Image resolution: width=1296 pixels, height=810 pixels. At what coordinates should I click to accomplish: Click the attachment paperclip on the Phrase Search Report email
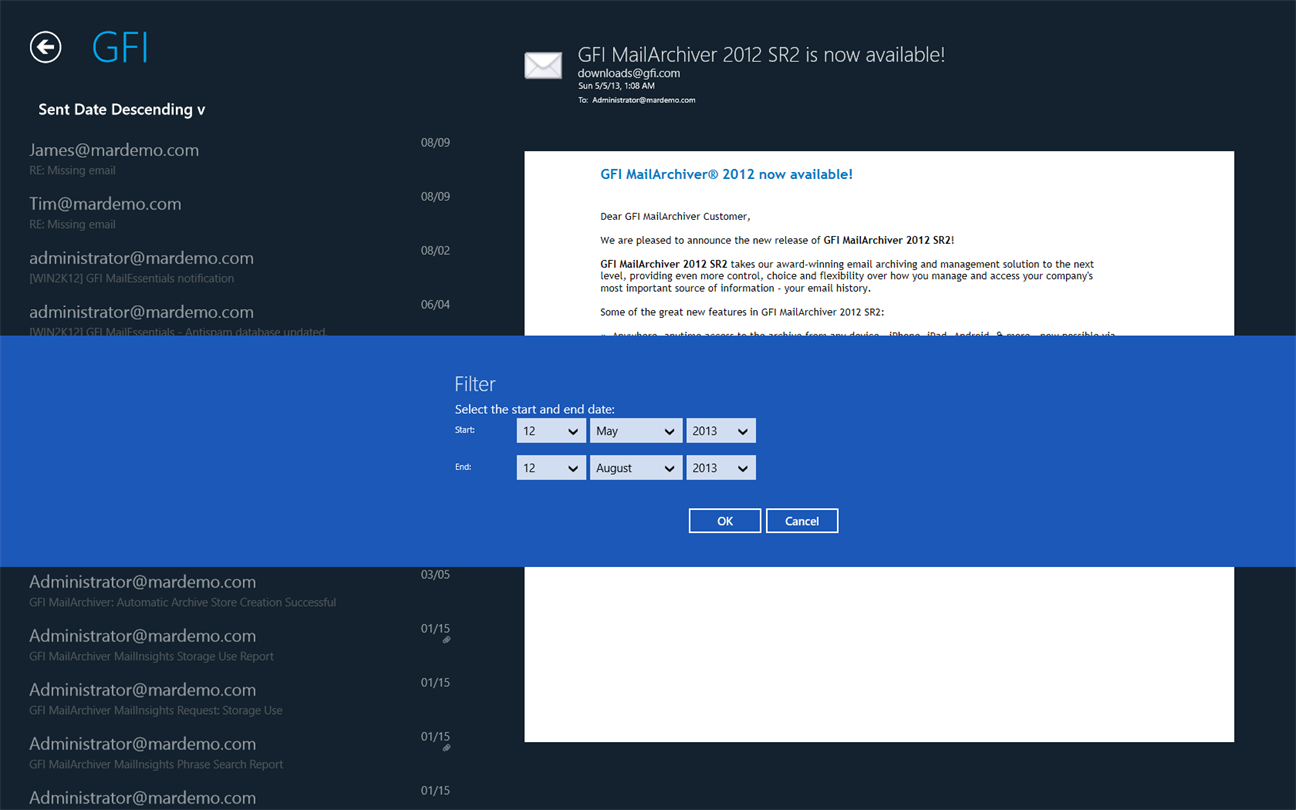coord(447,748)
